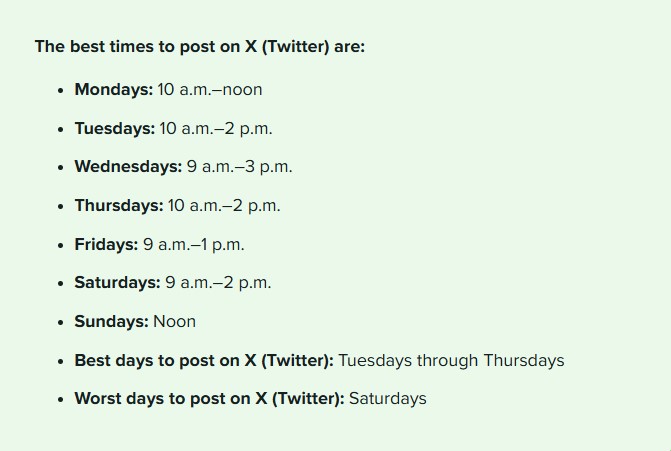
Task: Click the "10 a.m.–noon" time text
Action: (210, 89)
